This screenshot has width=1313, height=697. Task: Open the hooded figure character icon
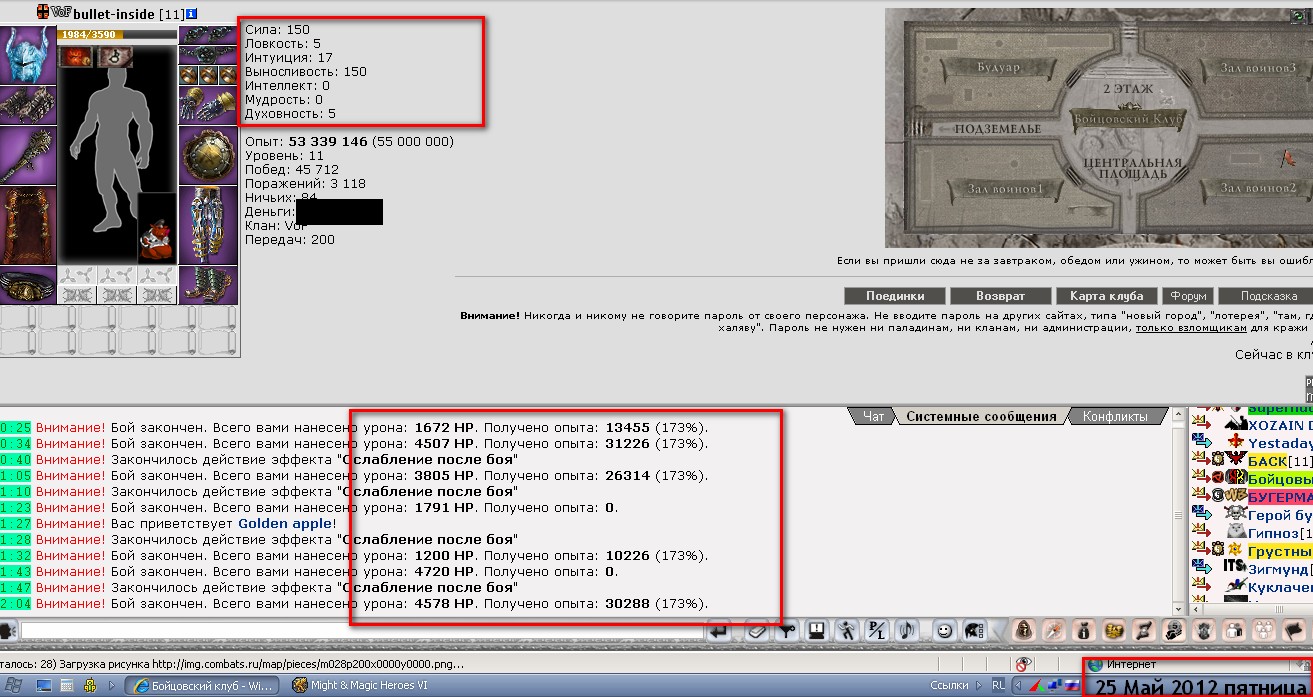[x=1025, y=630]
